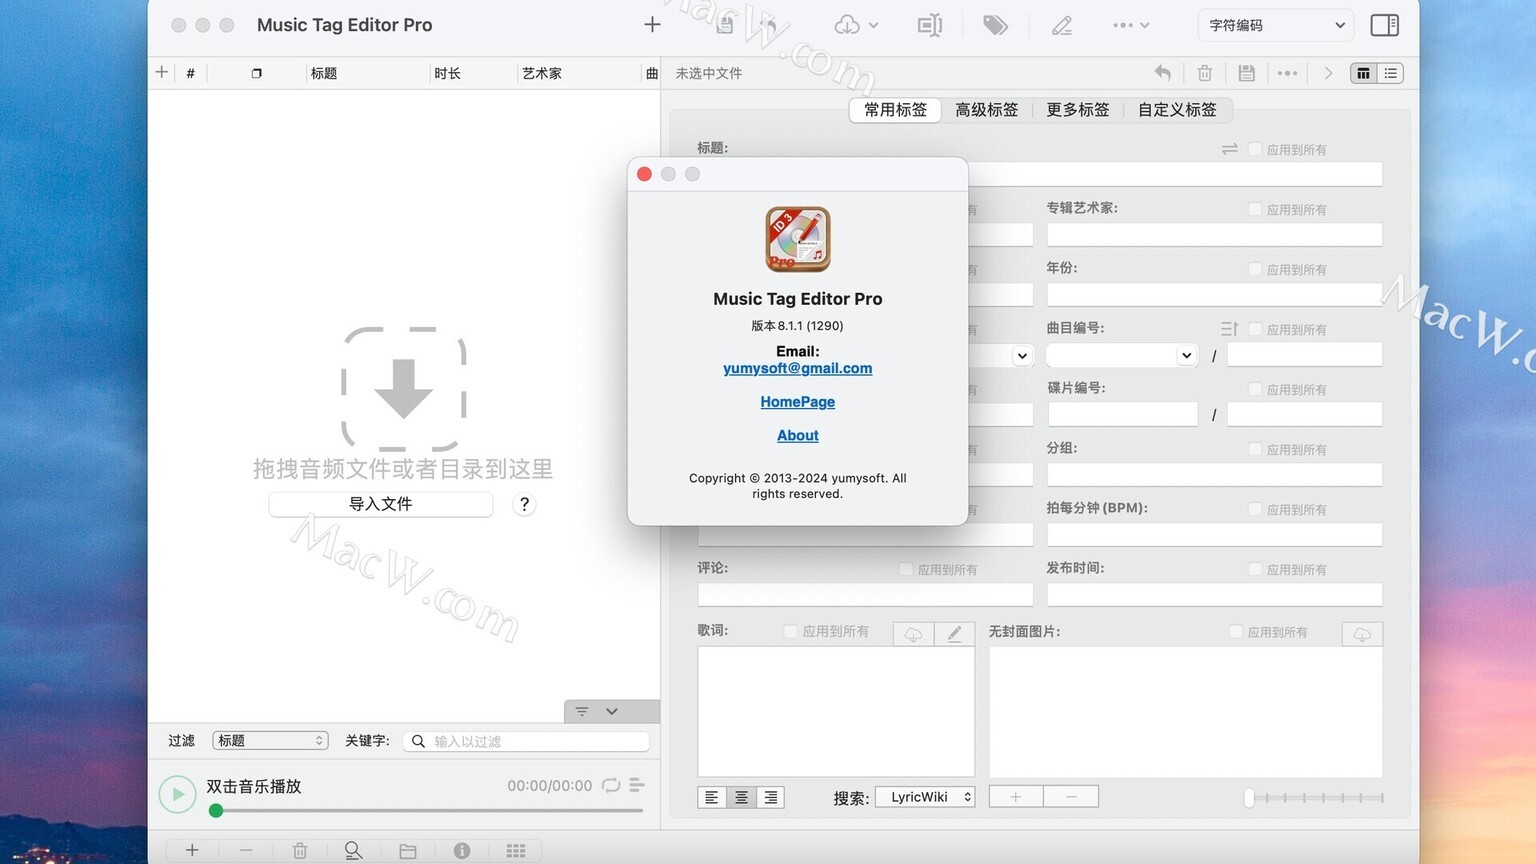Screen dimensions: 1536x864
Task: Click the plus icon in bottom bar
Action: click(192, 850)
